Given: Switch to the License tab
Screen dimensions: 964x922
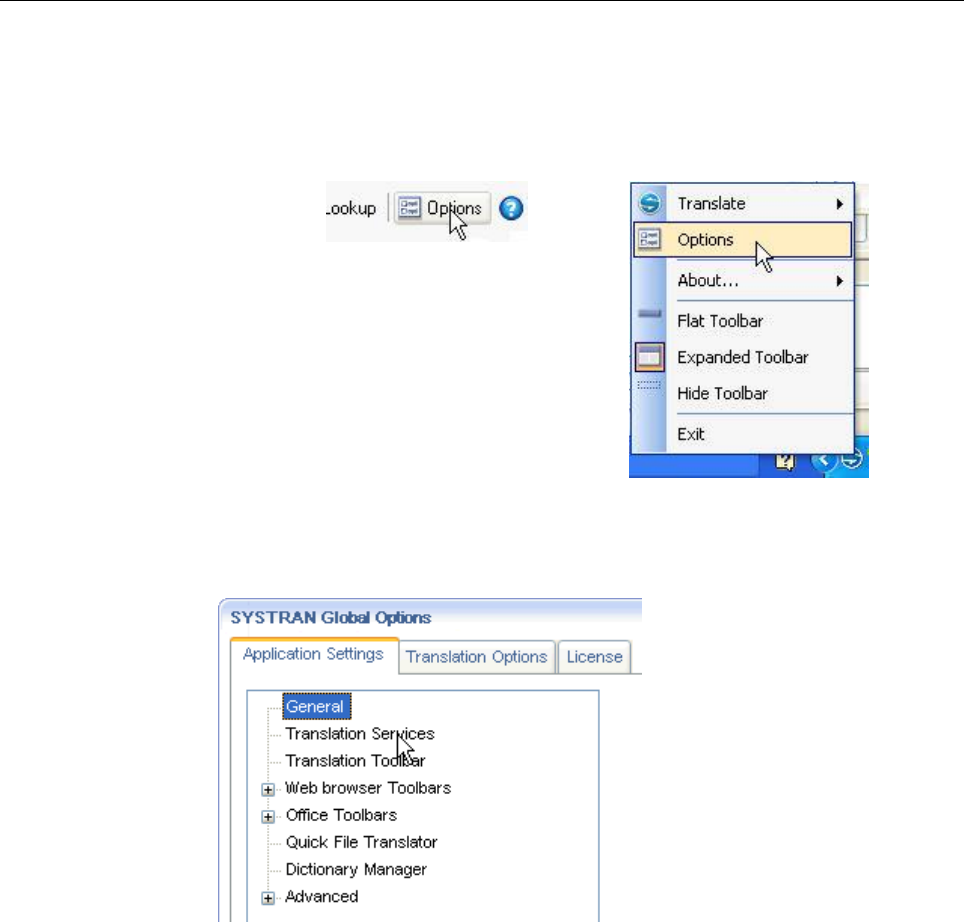Looking at the screenshot, I should click(595, 657).
